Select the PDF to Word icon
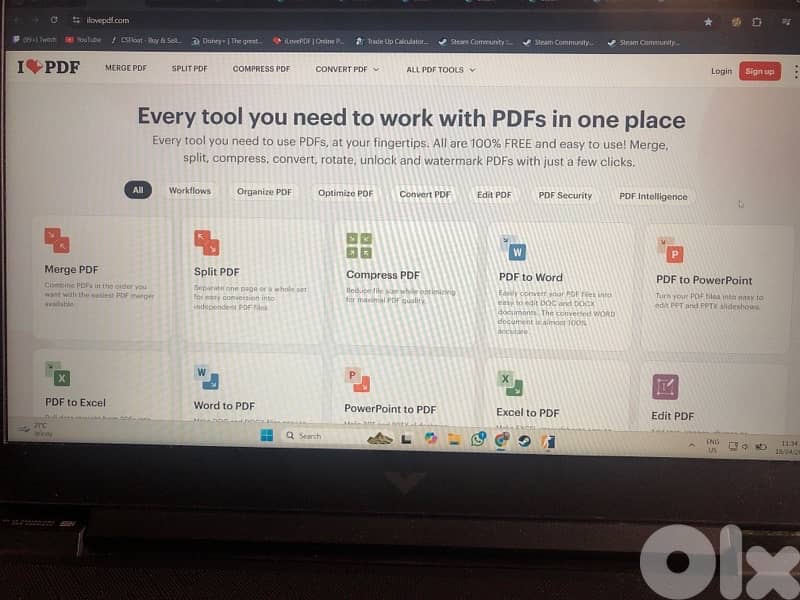Viewport: 800px width, 600px height. (x=512, y=248)
